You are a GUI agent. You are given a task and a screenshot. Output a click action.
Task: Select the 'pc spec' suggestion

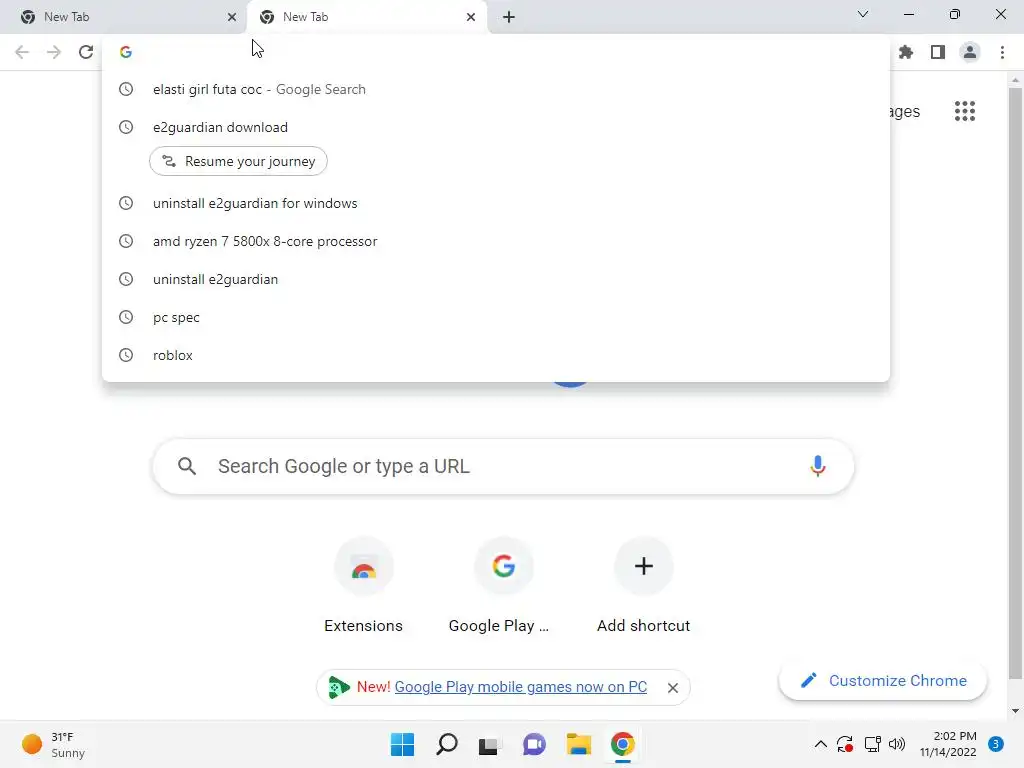pyautogui.click(x=496, y=317)
